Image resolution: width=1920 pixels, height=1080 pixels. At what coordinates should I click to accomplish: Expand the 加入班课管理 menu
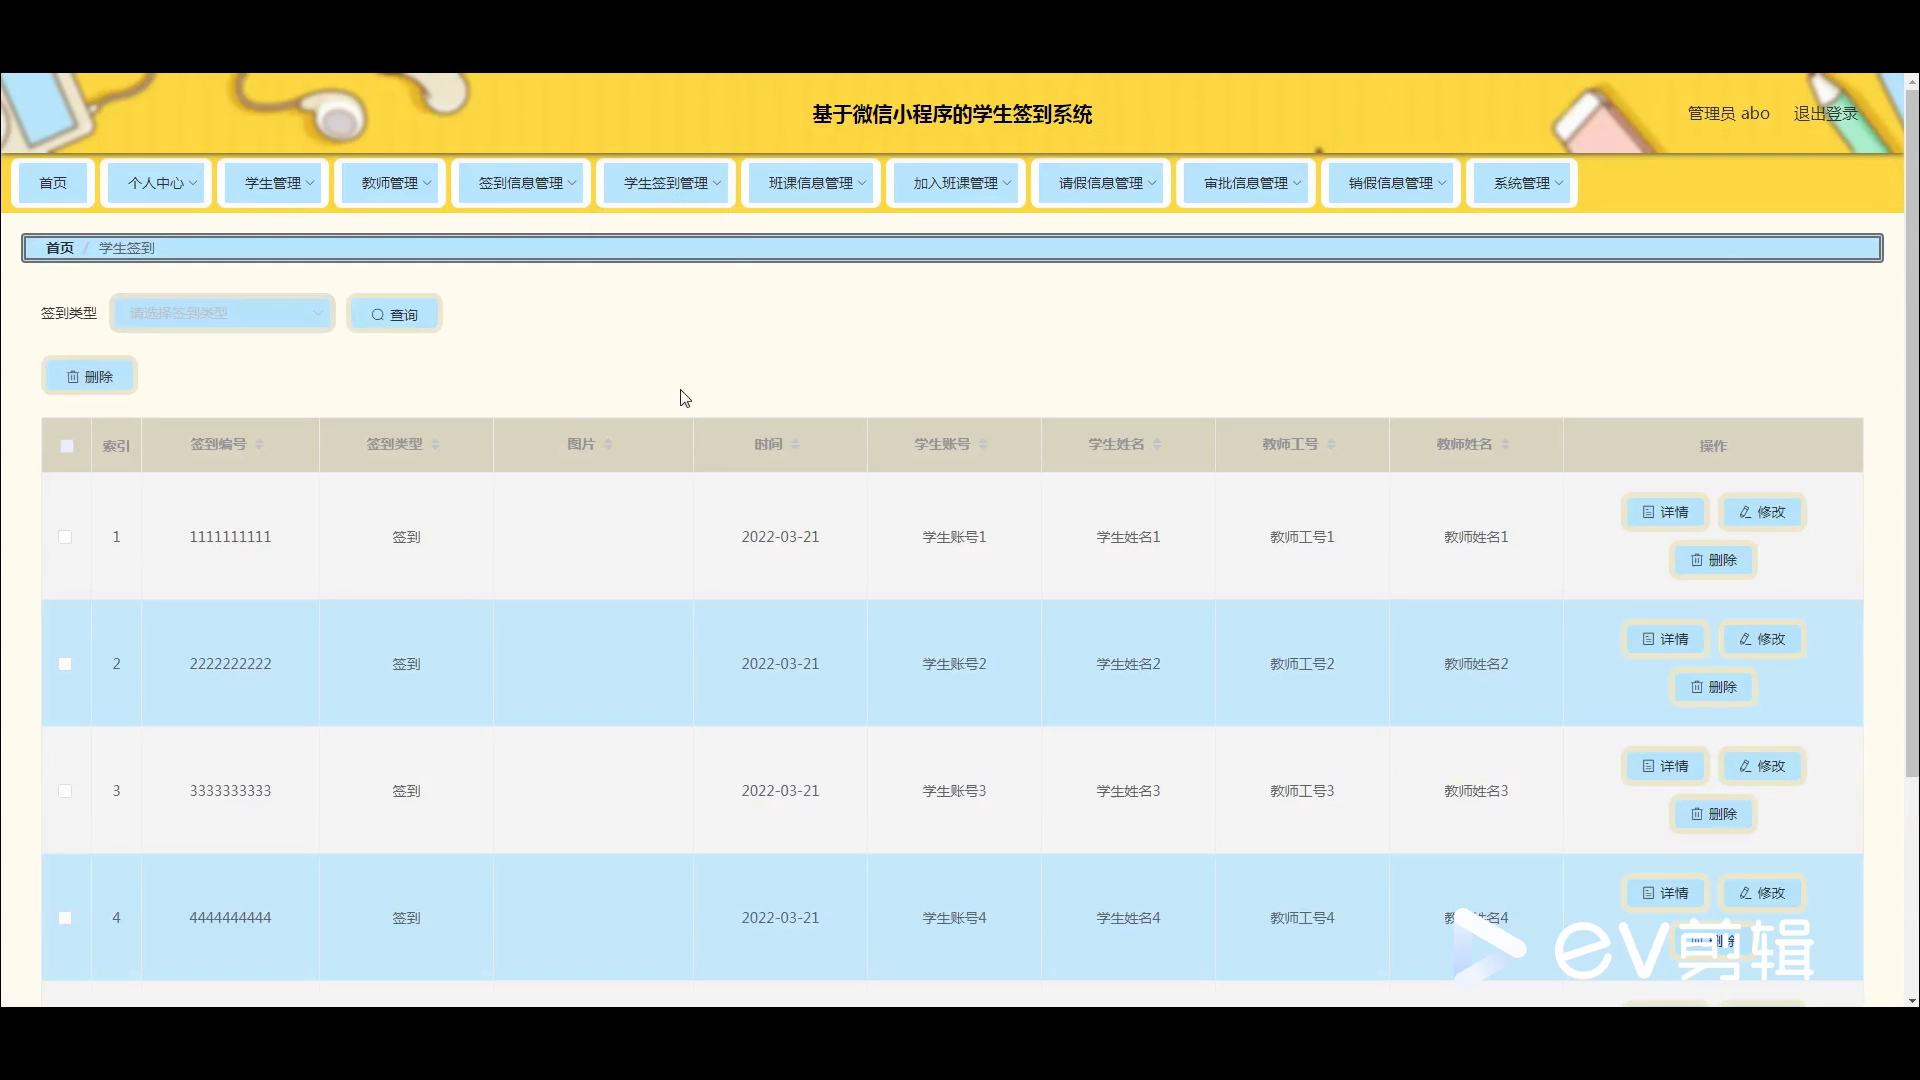[x=956, y=183]
